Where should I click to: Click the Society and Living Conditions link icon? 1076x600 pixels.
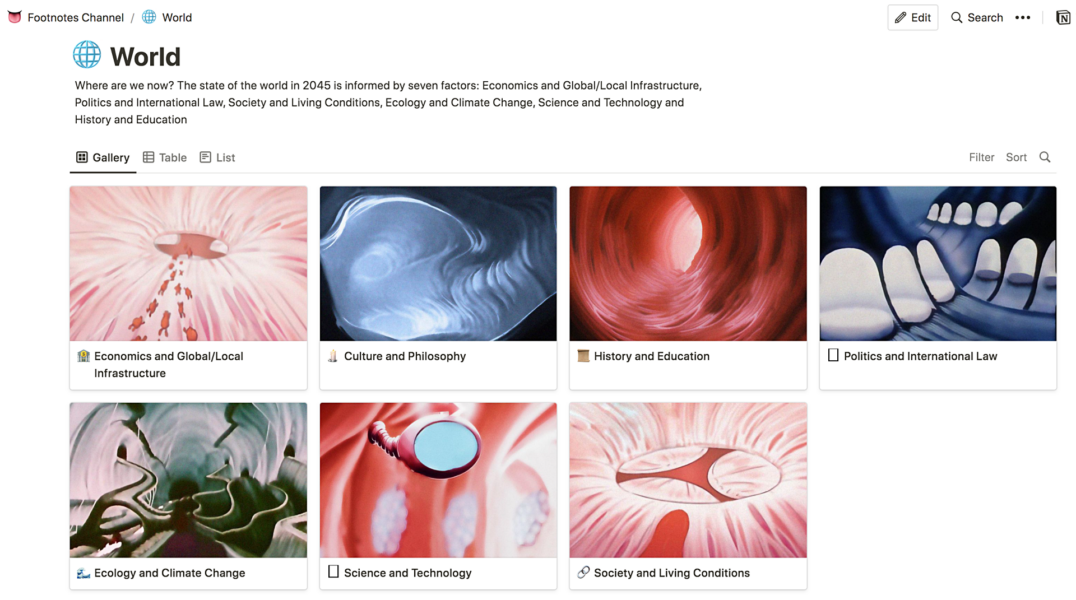[x=583, y=572]
